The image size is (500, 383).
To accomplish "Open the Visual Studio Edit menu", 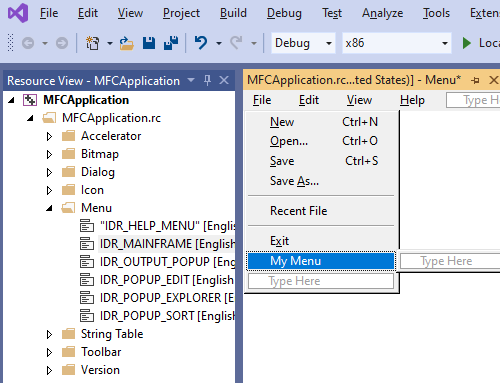I will (88, 13).
